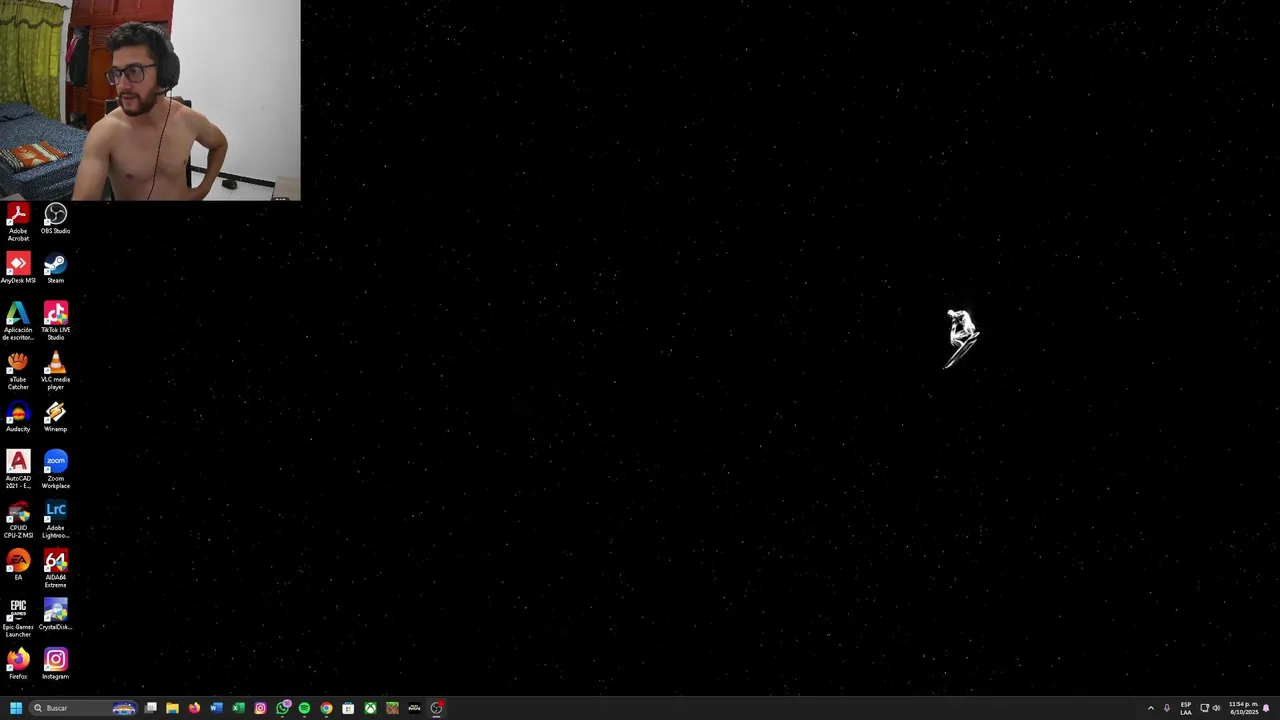Viewport: 1280px width, 720px height.
Task: Open Microsoft Store from the taskbar
Action: pyautogui.click(x=348, y=708)
